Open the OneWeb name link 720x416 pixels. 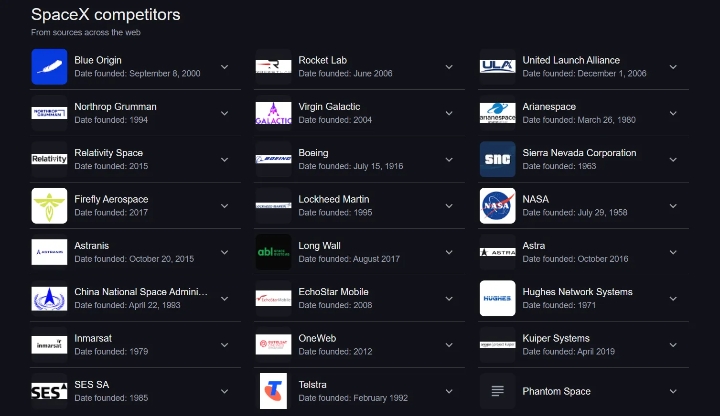(x=320, y=338)
